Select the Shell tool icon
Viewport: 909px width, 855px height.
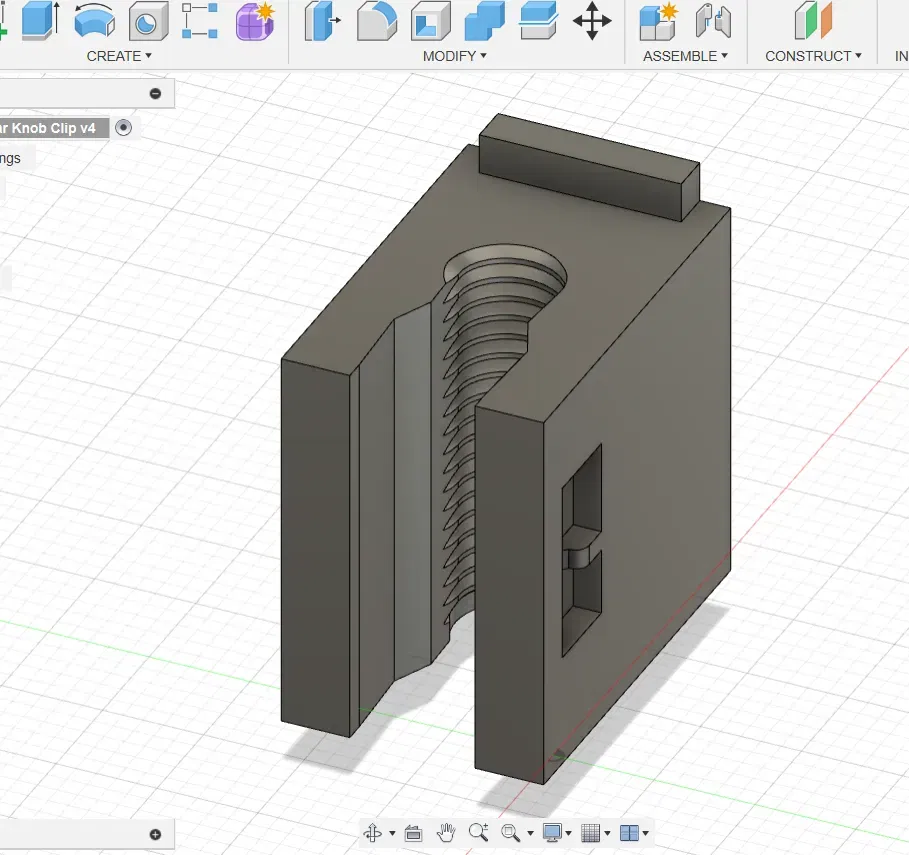tap(430, 21)
